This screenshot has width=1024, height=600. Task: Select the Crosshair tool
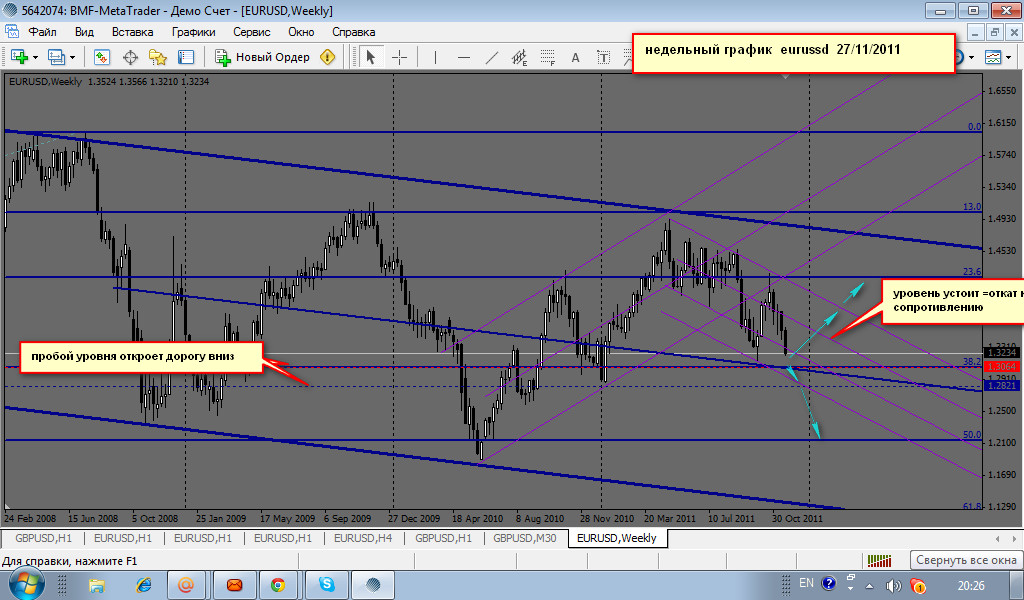[399, 57]
